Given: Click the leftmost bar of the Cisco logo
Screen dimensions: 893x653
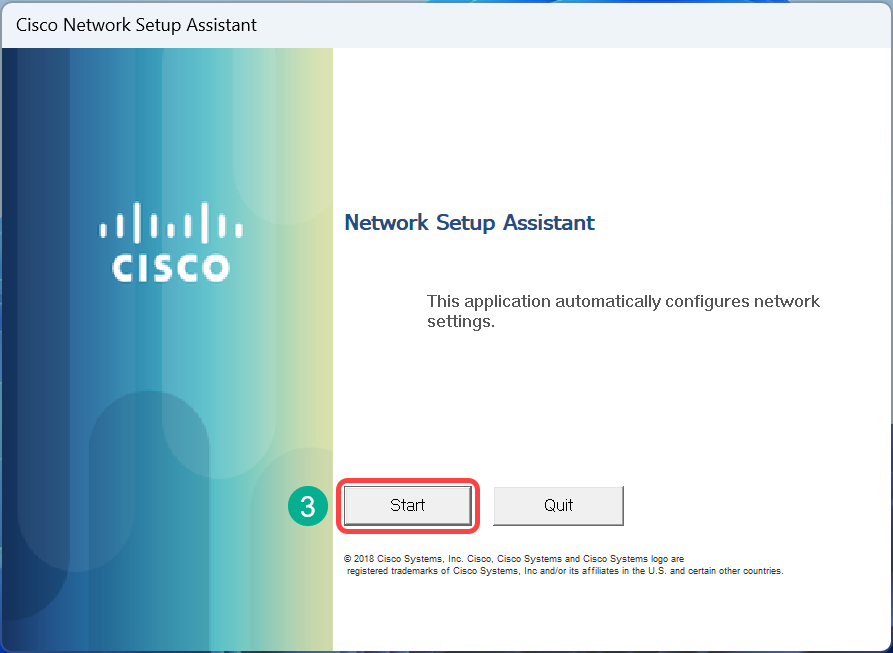Looking at the screenshot, I should [x=102, y=230].
